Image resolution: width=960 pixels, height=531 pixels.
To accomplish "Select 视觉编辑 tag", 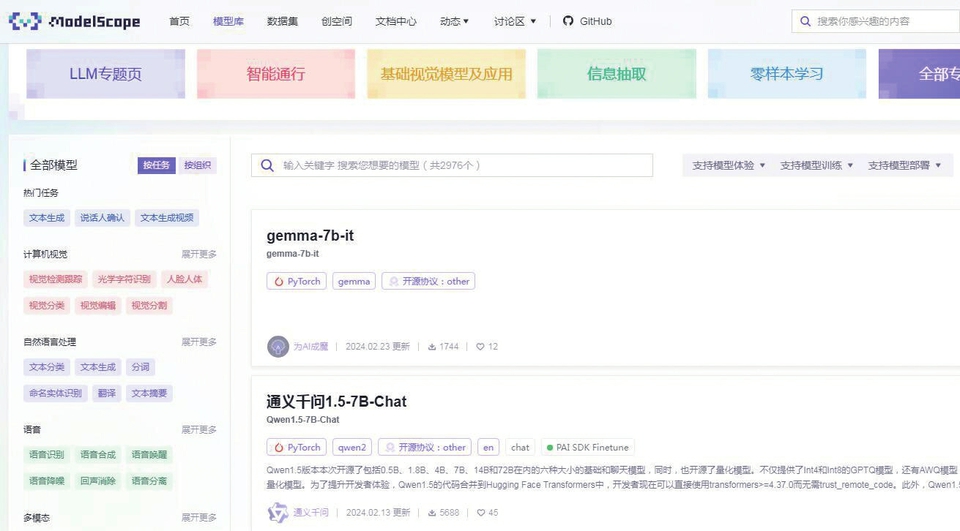I will [98, 306].
